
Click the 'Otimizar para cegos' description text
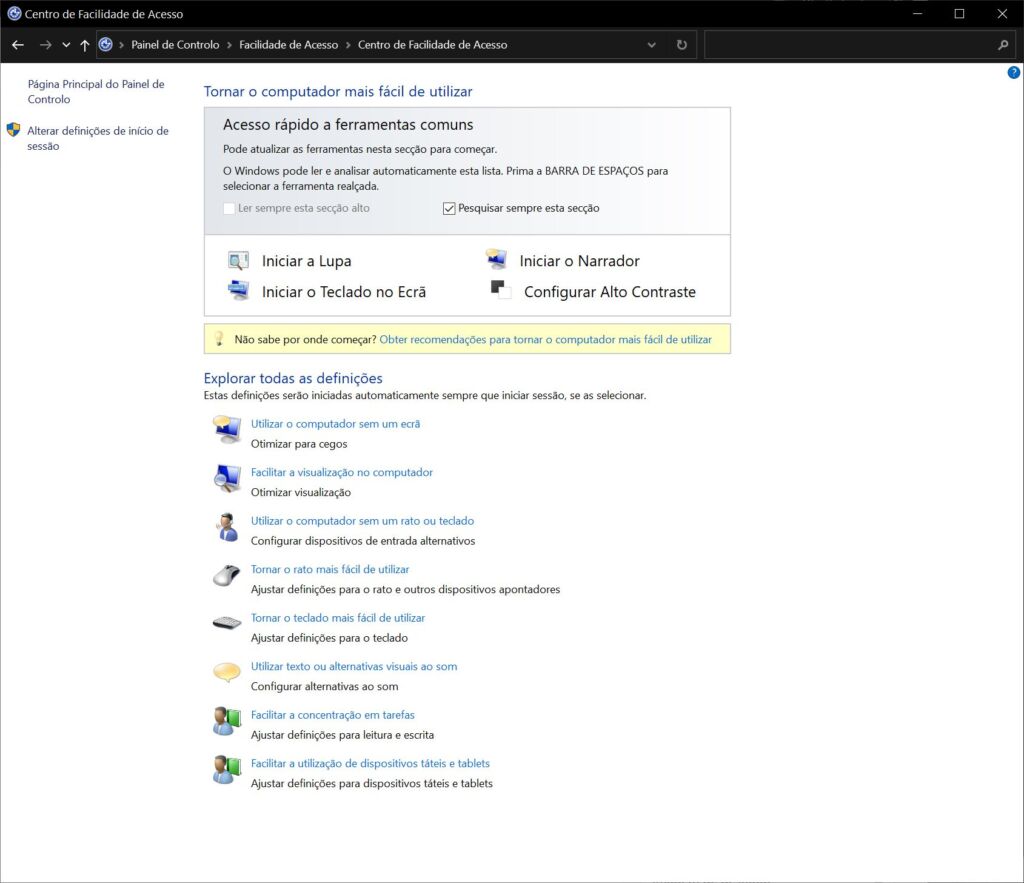tap(299, 443)
